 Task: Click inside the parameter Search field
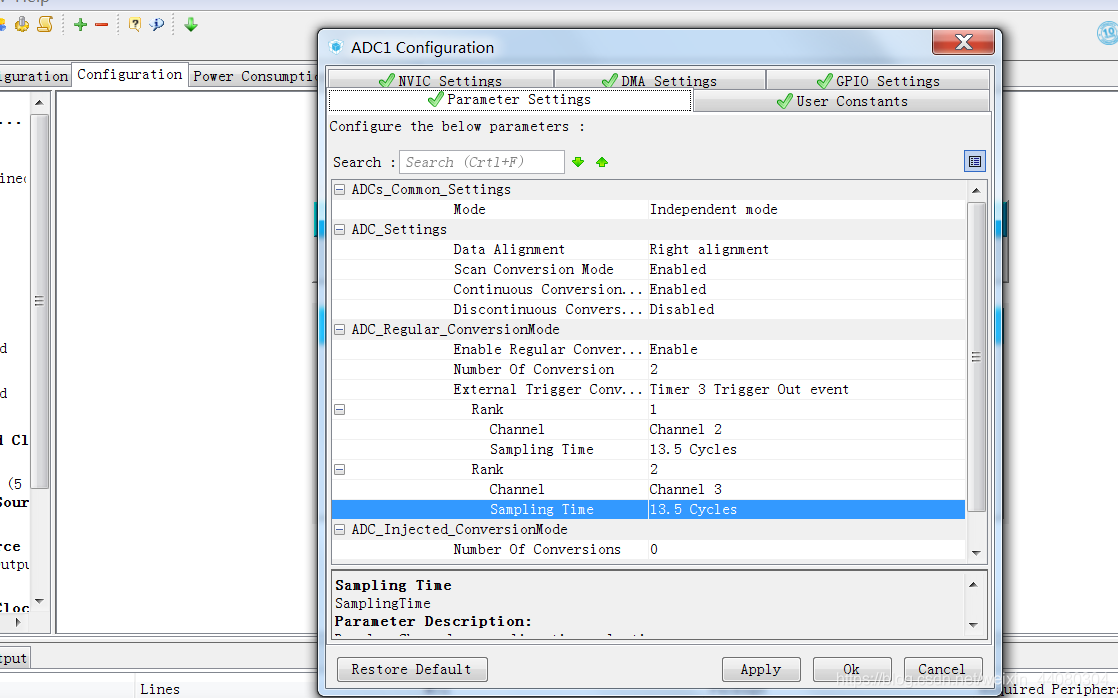(x=480, y=162)
